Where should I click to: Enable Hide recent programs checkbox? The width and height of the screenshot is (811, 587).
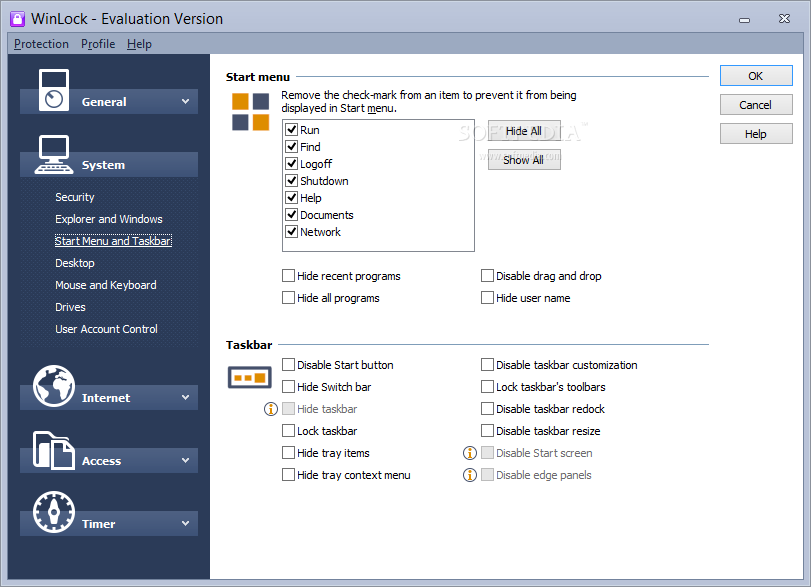pyautogui.click(x=288, y=276)
